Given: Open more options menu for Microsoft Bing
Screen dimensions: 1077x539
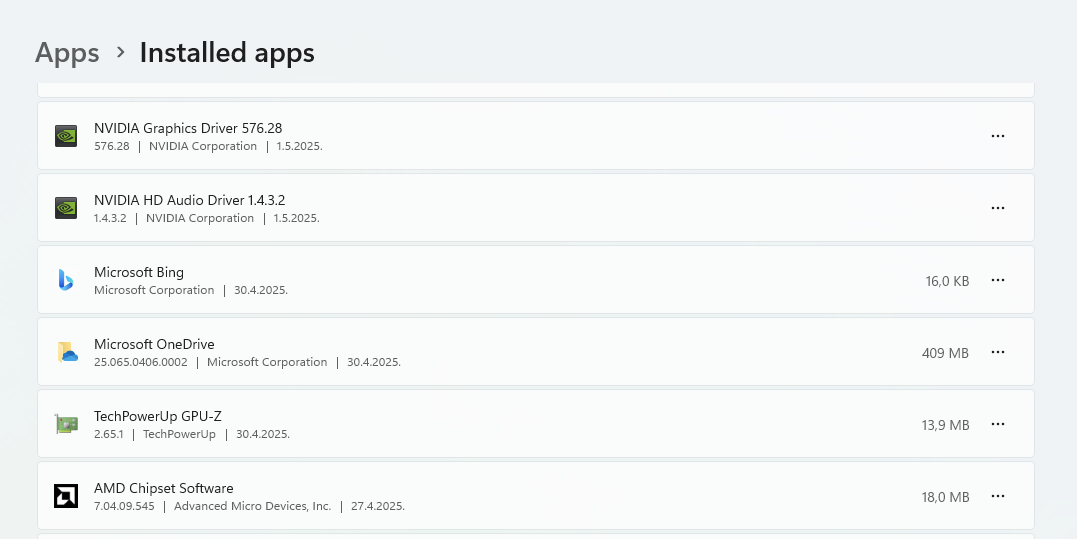Looking at the screenshot, I should [x=997, y=280].
